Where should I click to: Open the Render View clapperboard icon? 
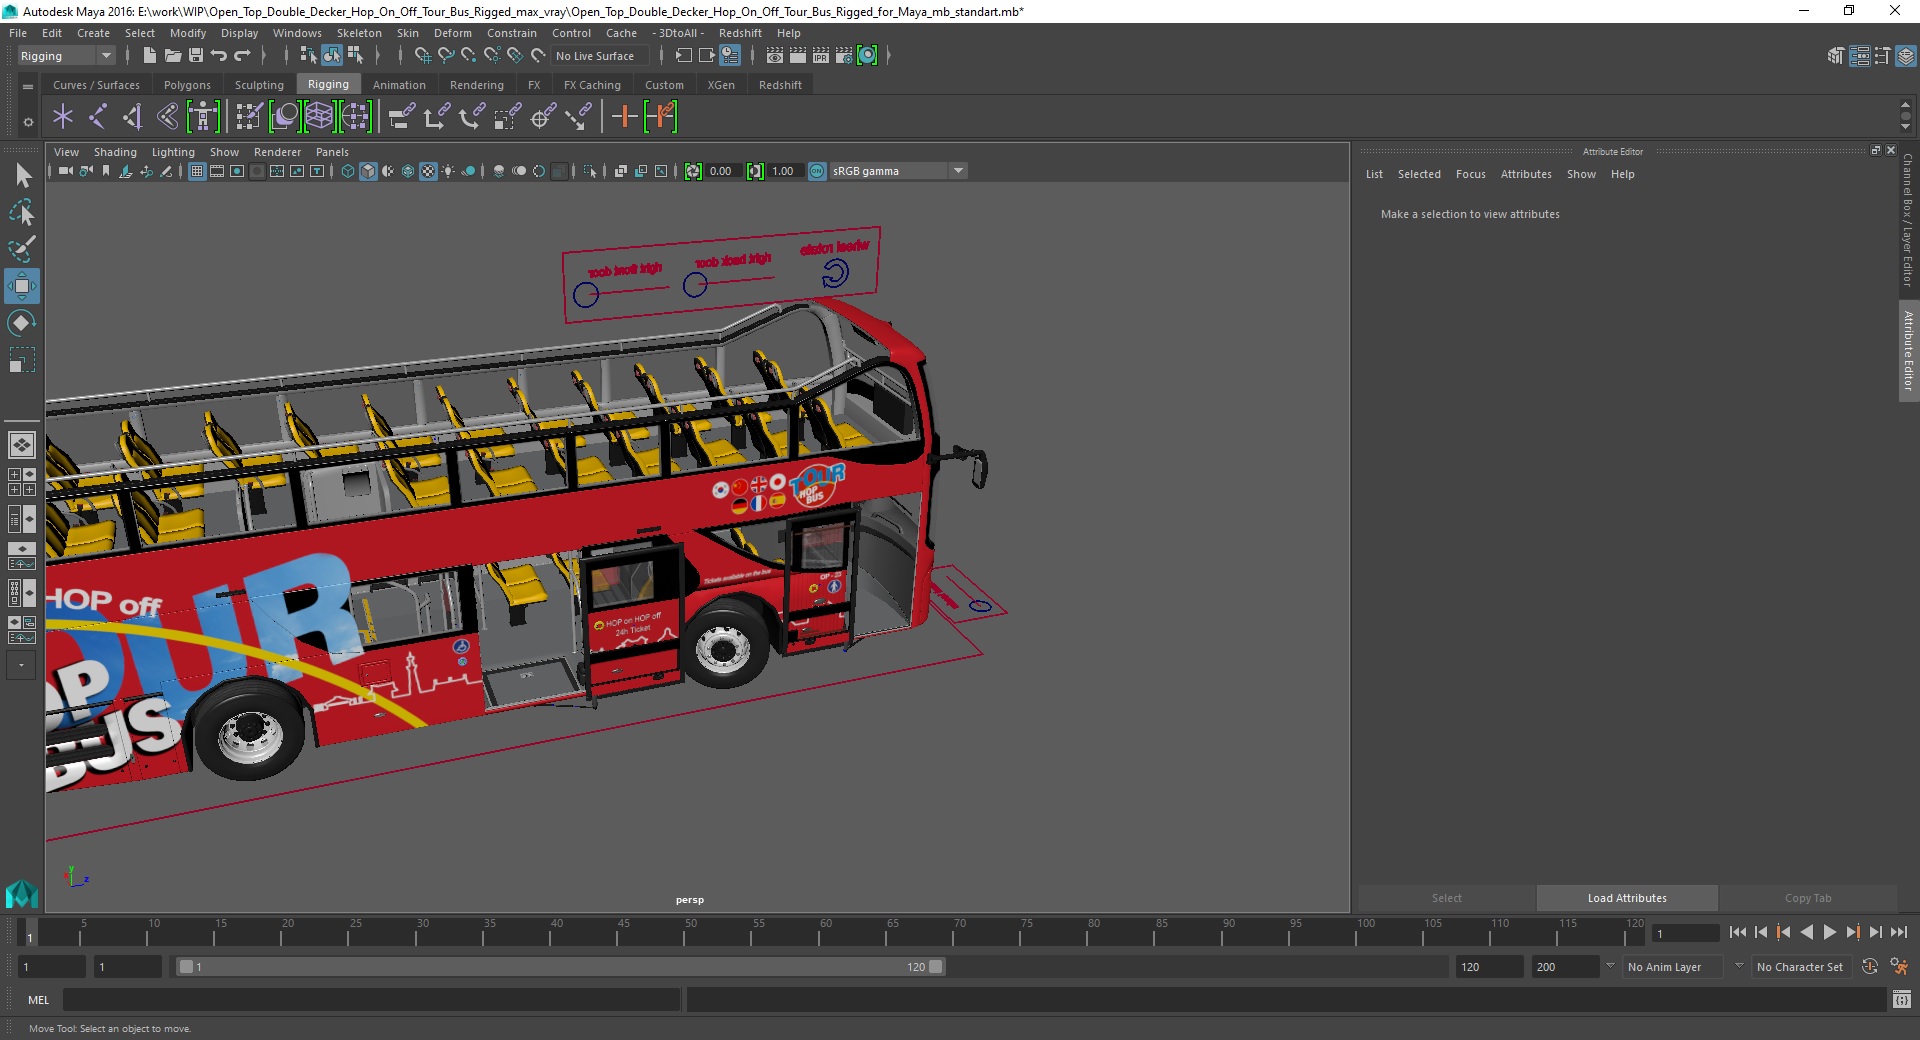click(x=775, y=56)
